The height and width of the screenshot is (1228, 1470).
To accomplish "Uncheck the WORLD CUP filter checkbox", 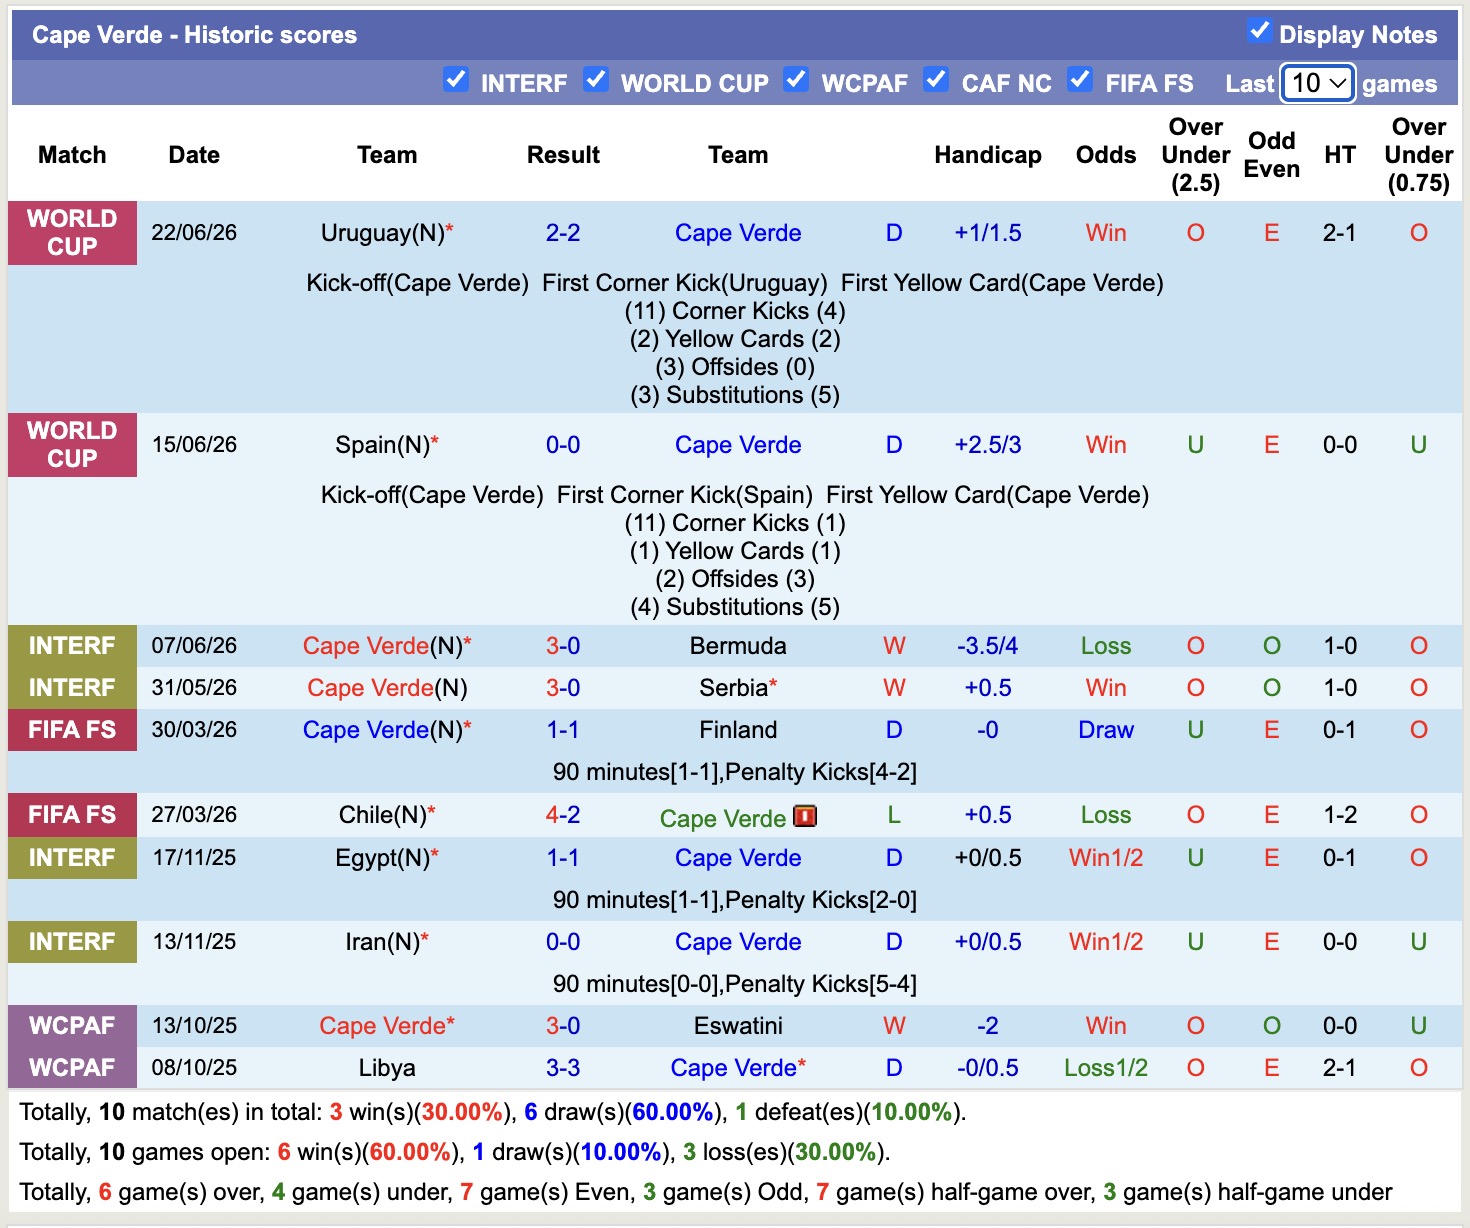I will [596, 80].
